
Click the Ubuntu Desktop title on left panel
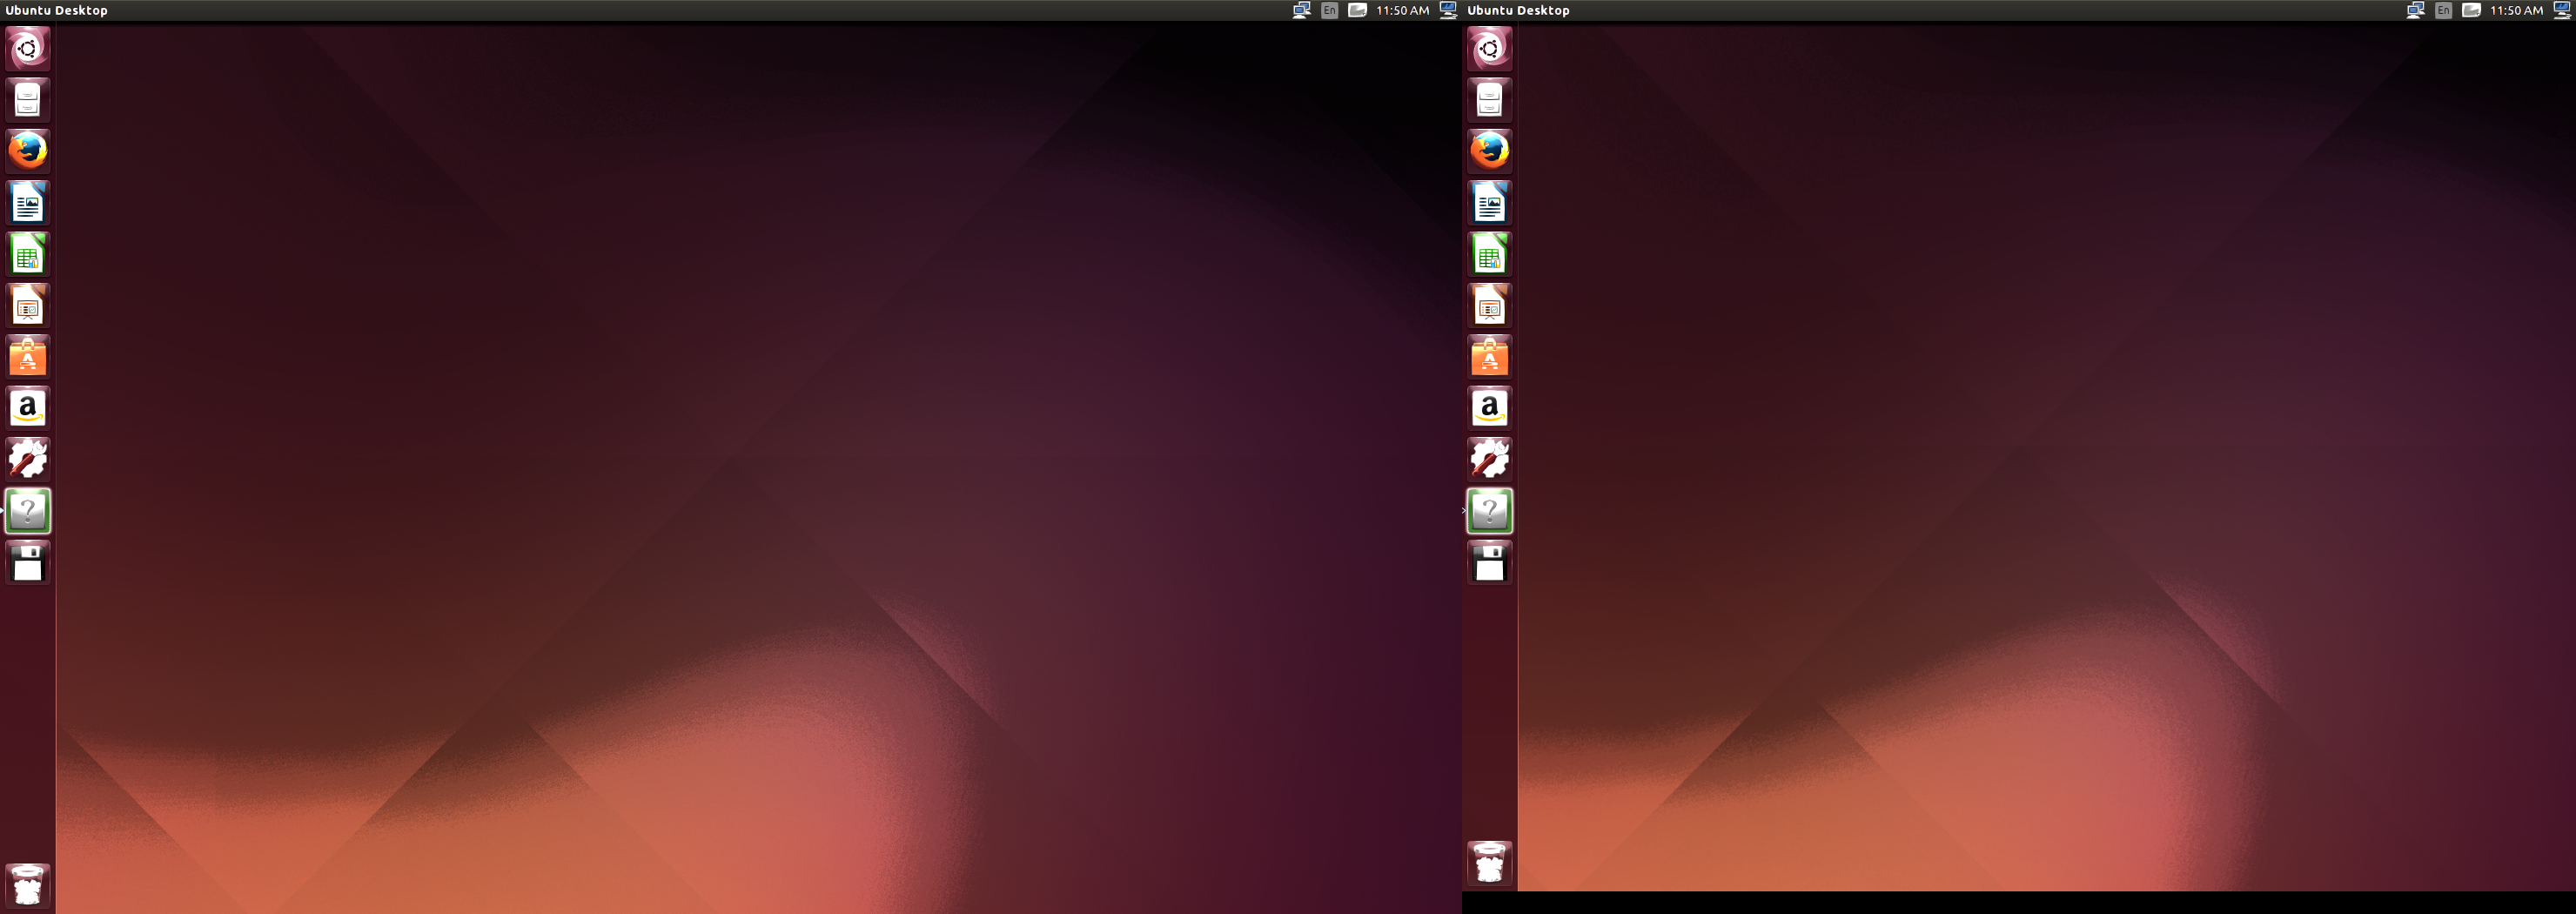(x=57, y=10)
